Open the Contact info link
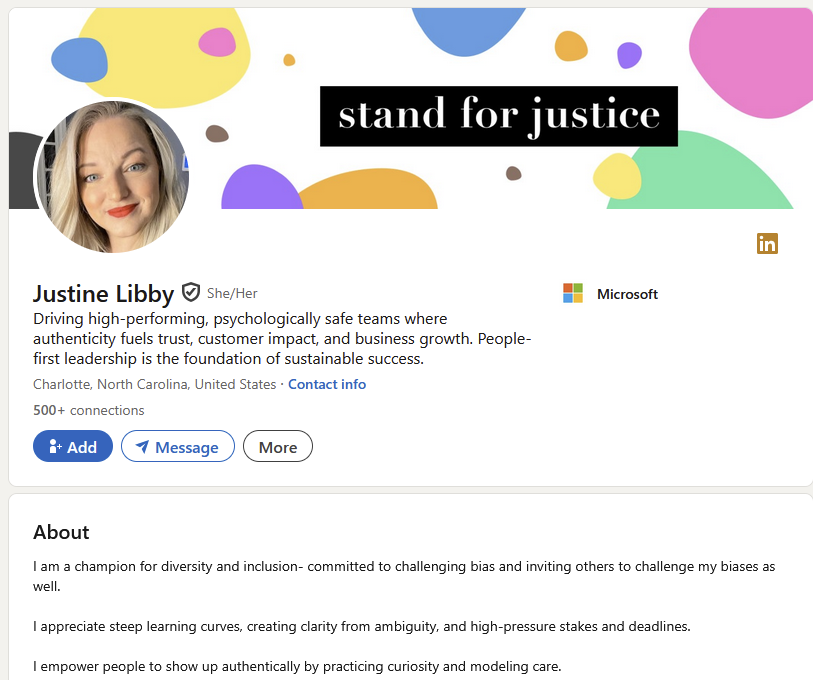This screenshot has width=813, height=680. (327, 384)
